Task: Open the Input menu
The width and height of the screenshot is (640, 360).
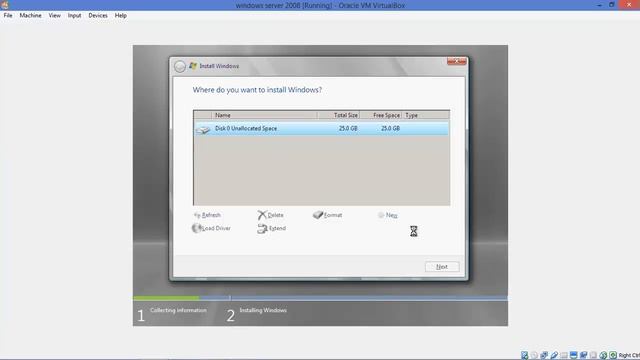Action: tap(74, 16)
